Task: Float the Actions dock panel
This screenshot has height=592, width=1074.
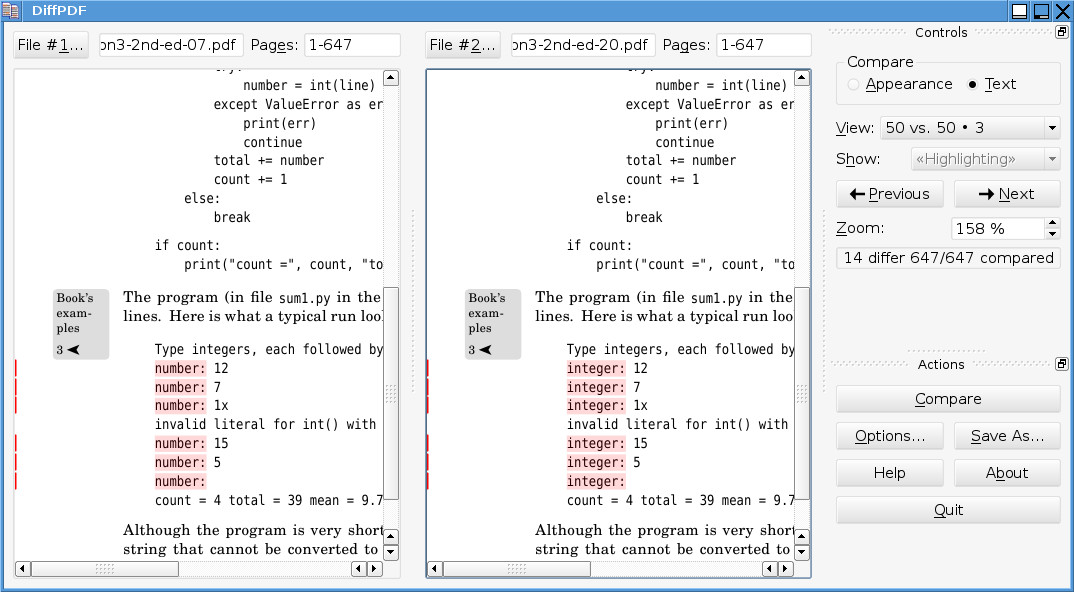Action: 1062,364
